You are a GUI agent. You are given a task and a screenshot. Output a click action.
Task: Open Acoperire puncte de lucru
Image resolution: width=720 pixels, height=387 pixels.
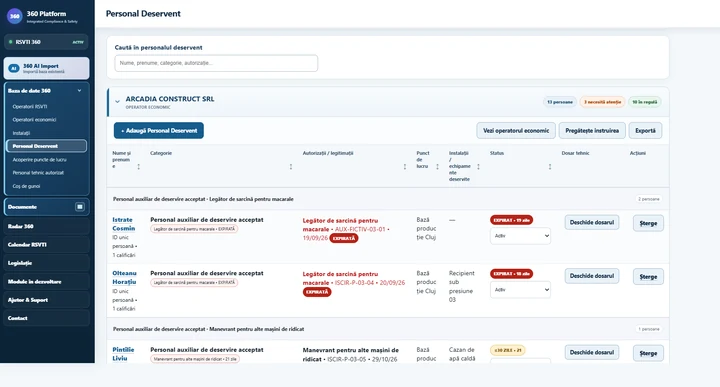pyautogui.click(x=39, y=160)
